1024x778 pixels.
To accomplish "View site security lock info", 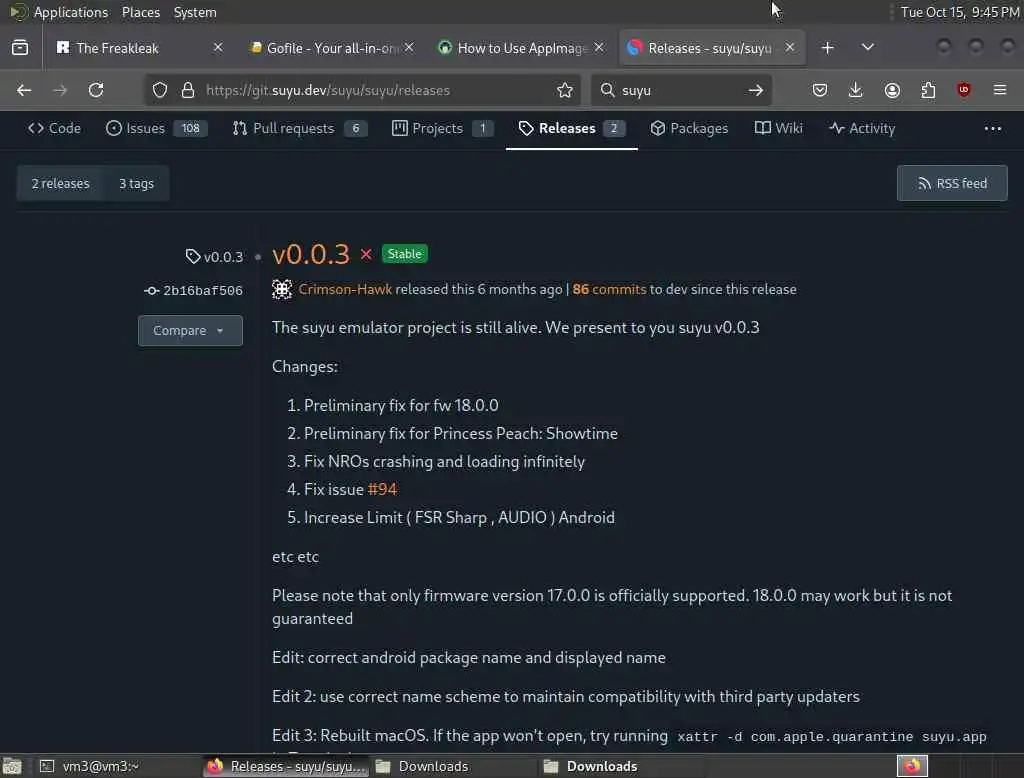I will click(x=188, y=90).
